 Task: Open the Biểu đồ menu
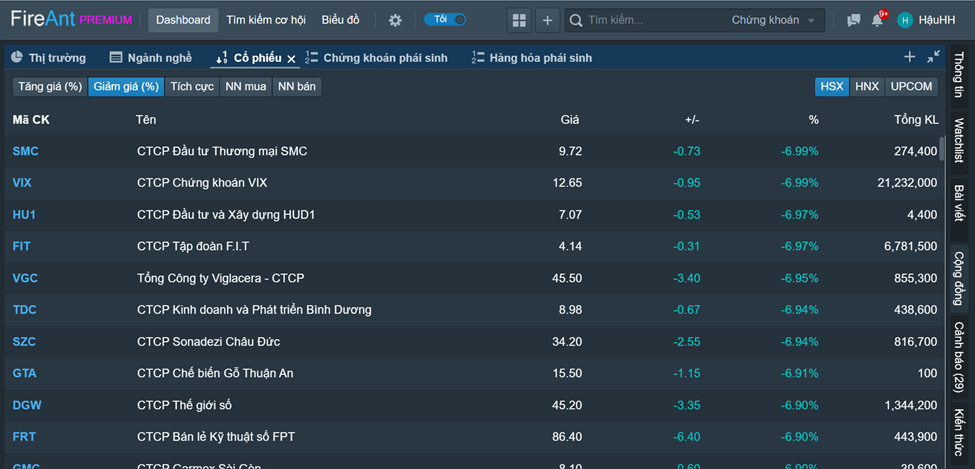pos(340,21)
